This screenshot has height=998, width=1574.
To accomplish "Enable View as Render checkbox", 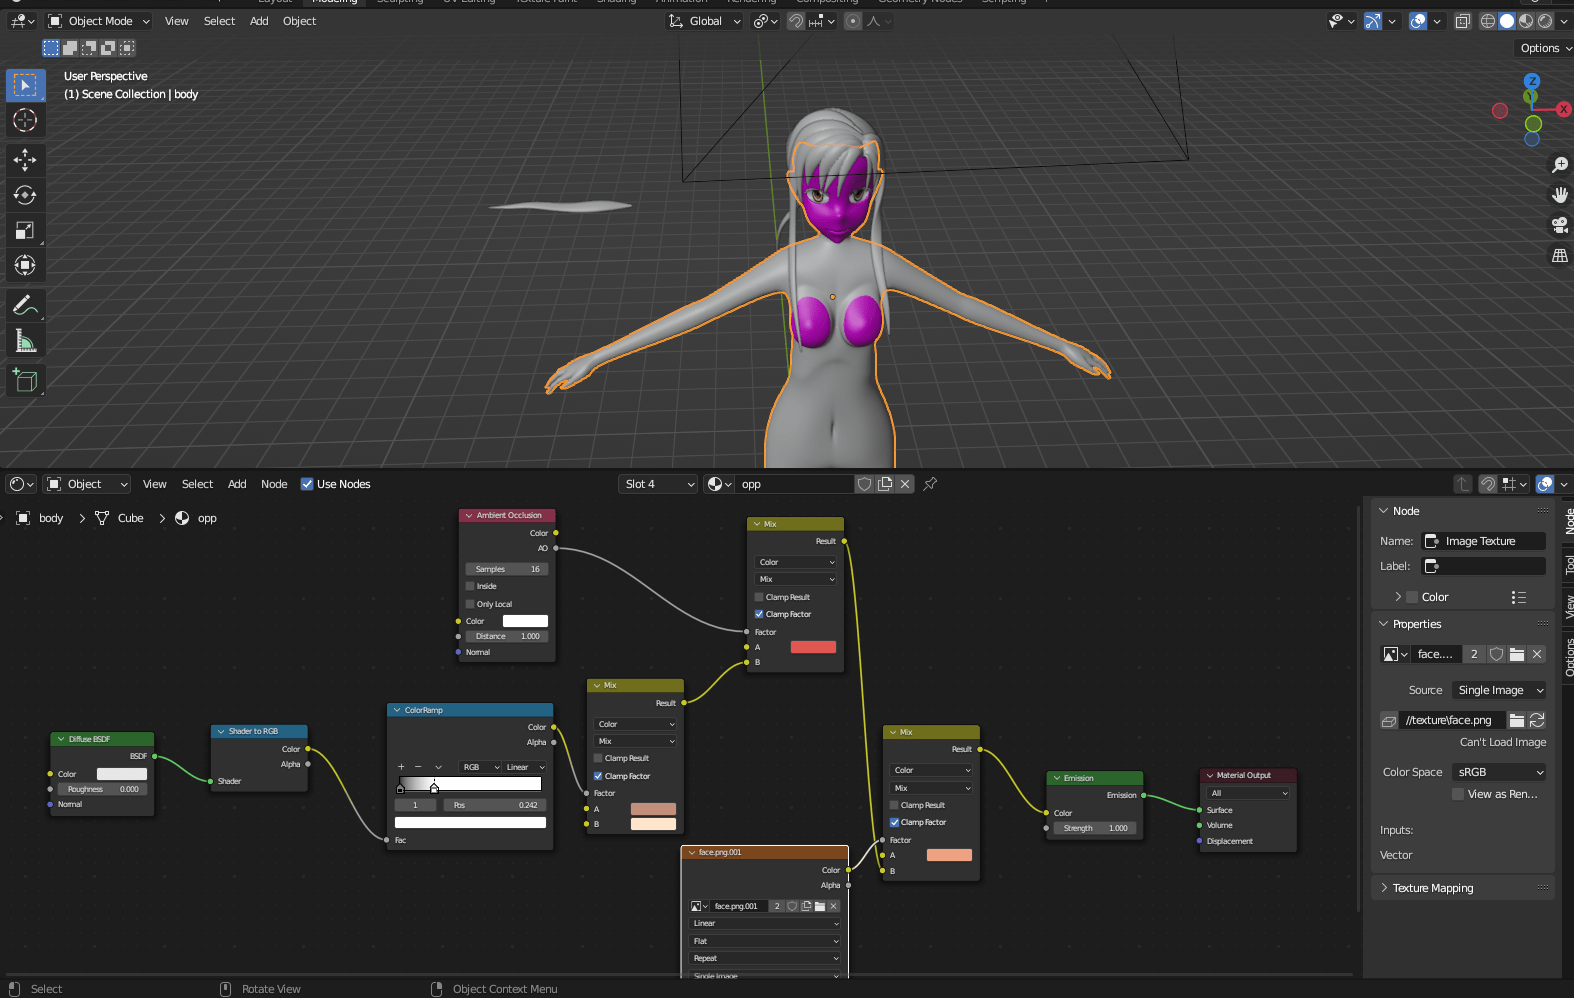I will click(x=1458, y=794).
